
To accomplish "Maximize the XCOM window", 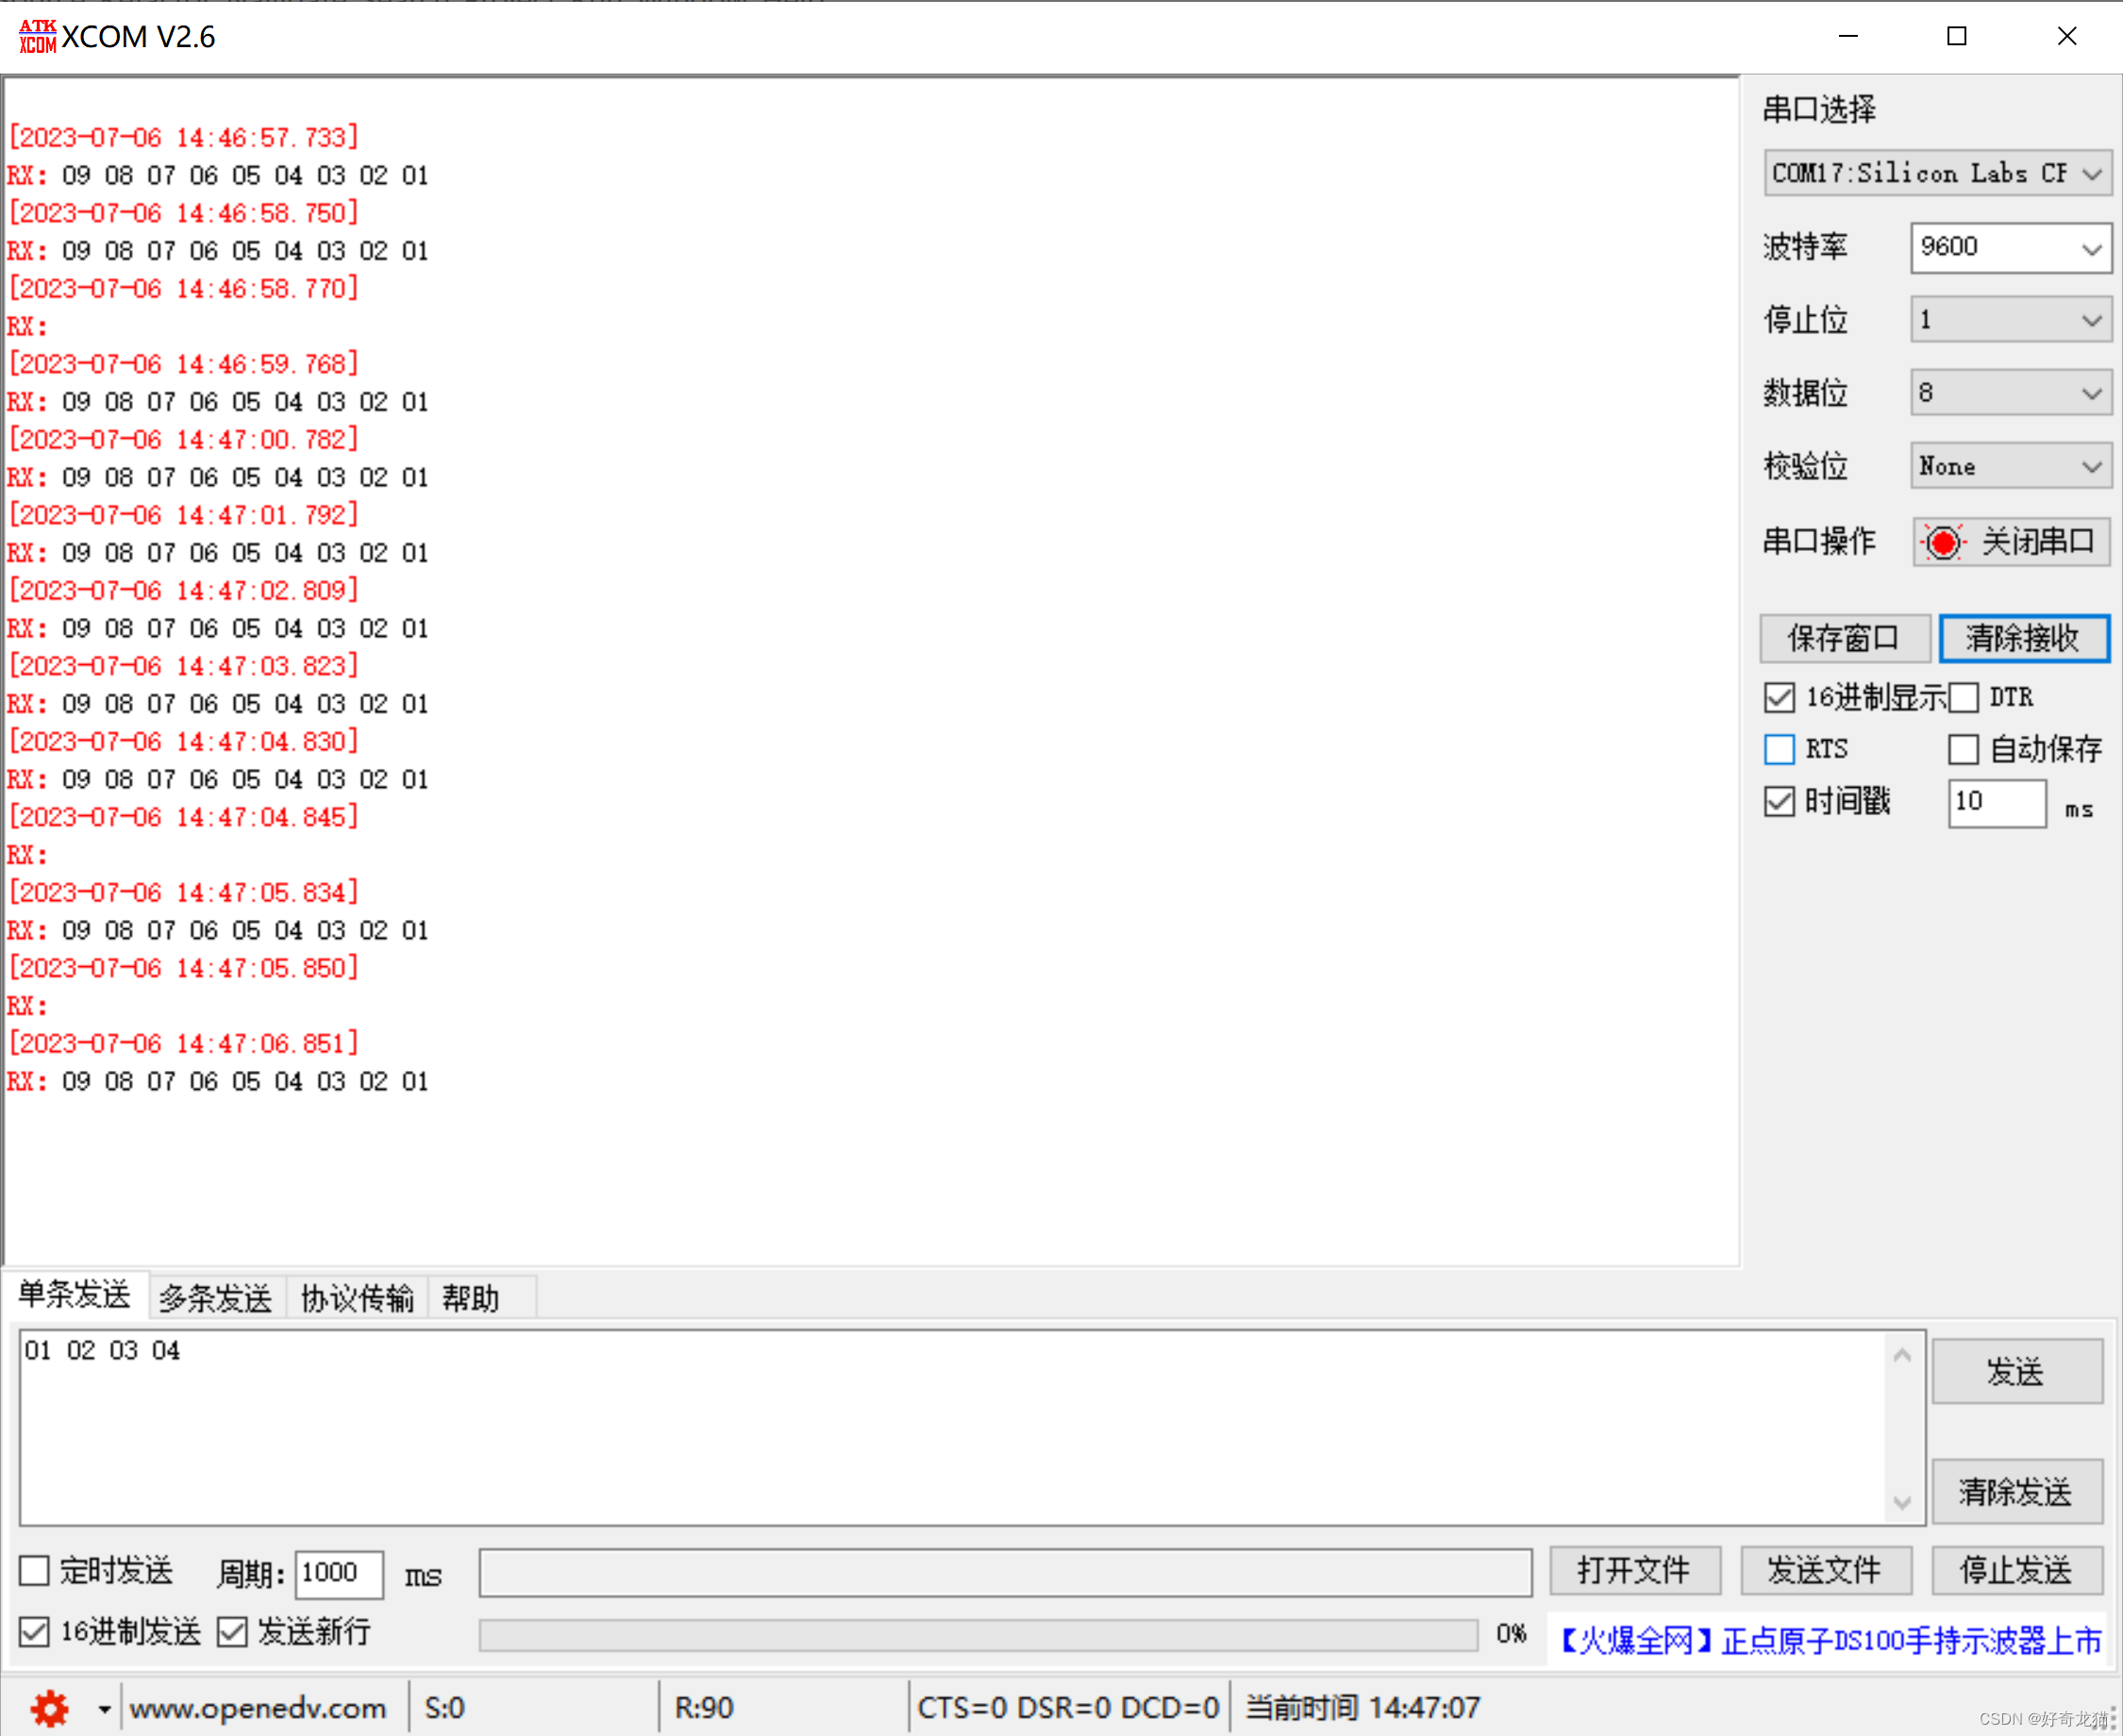I will click(1957, 36).
